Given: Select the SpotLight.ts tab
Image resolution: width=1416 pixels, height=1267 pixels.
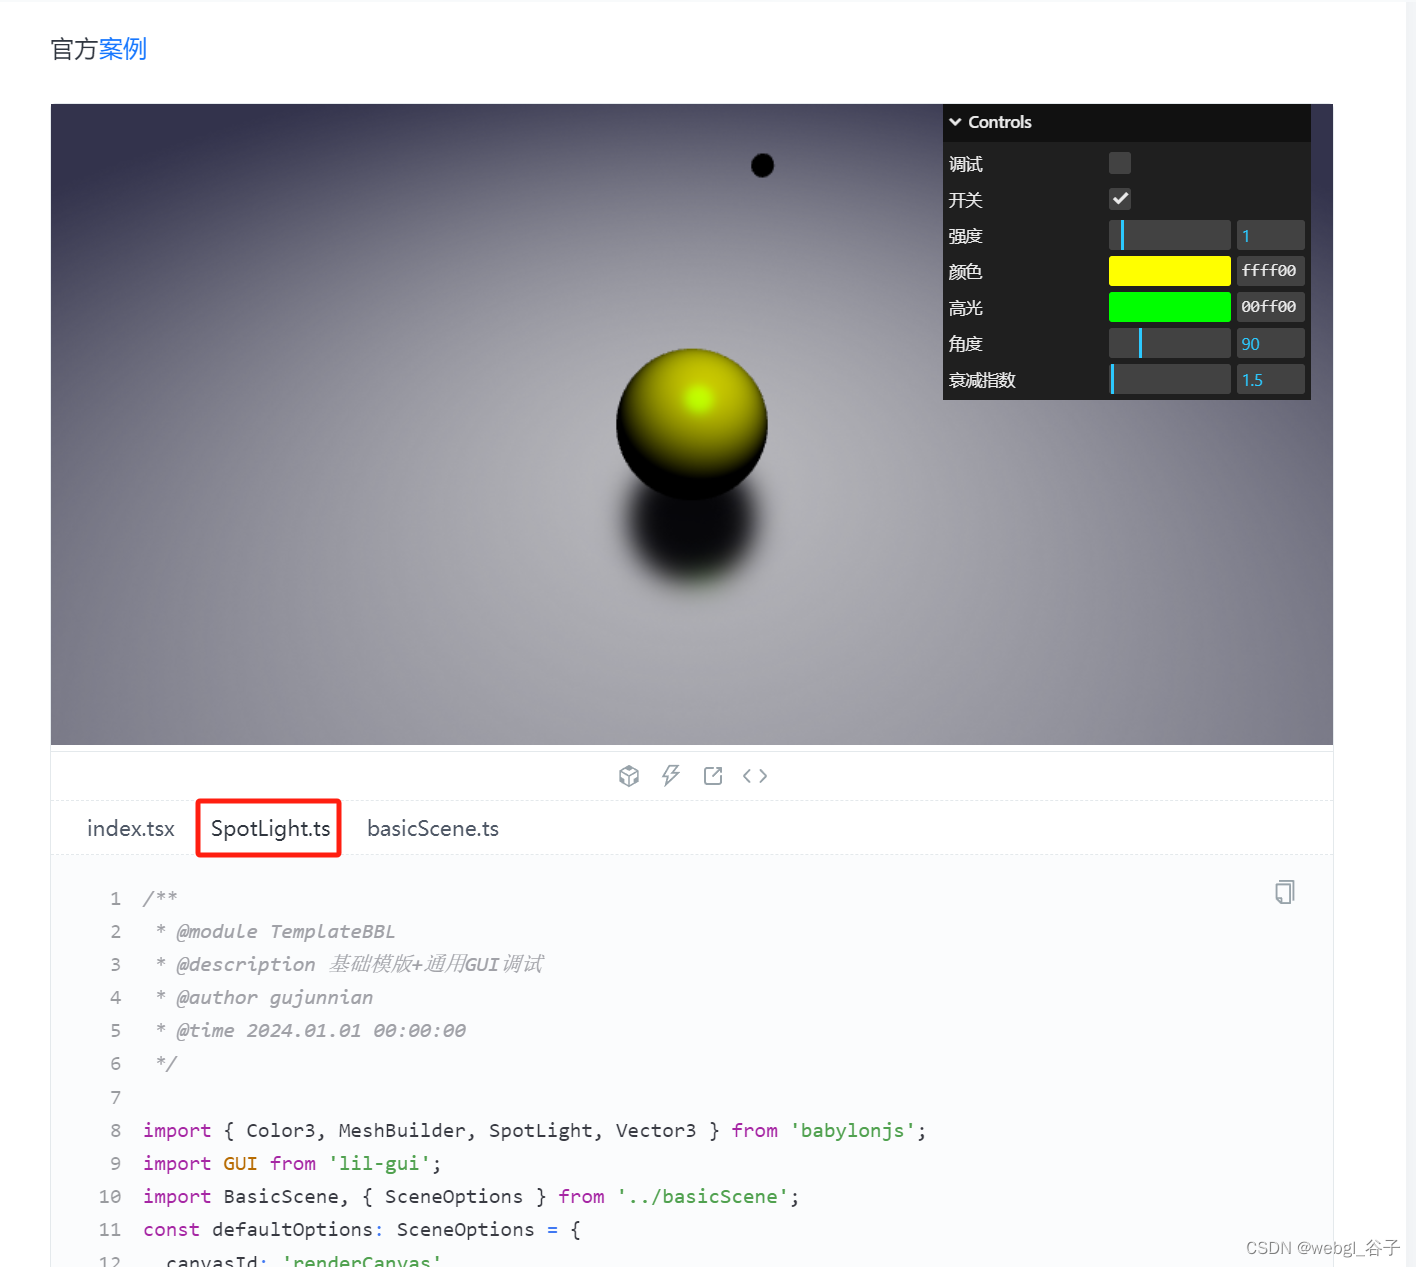Looking at the screenshot, I should (268, 828).
